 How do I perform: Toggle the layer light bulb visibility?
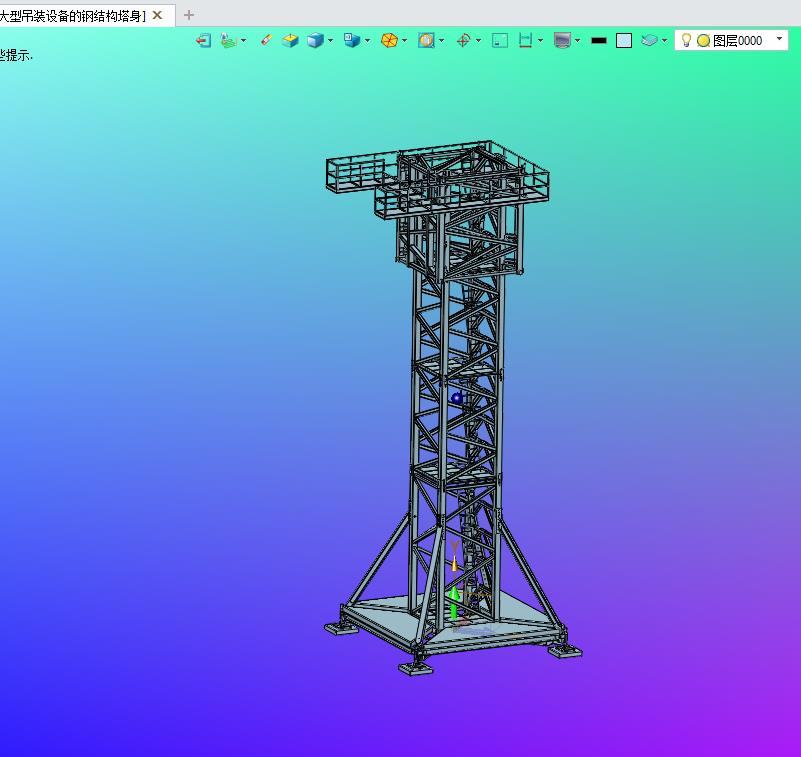[687, 41]
